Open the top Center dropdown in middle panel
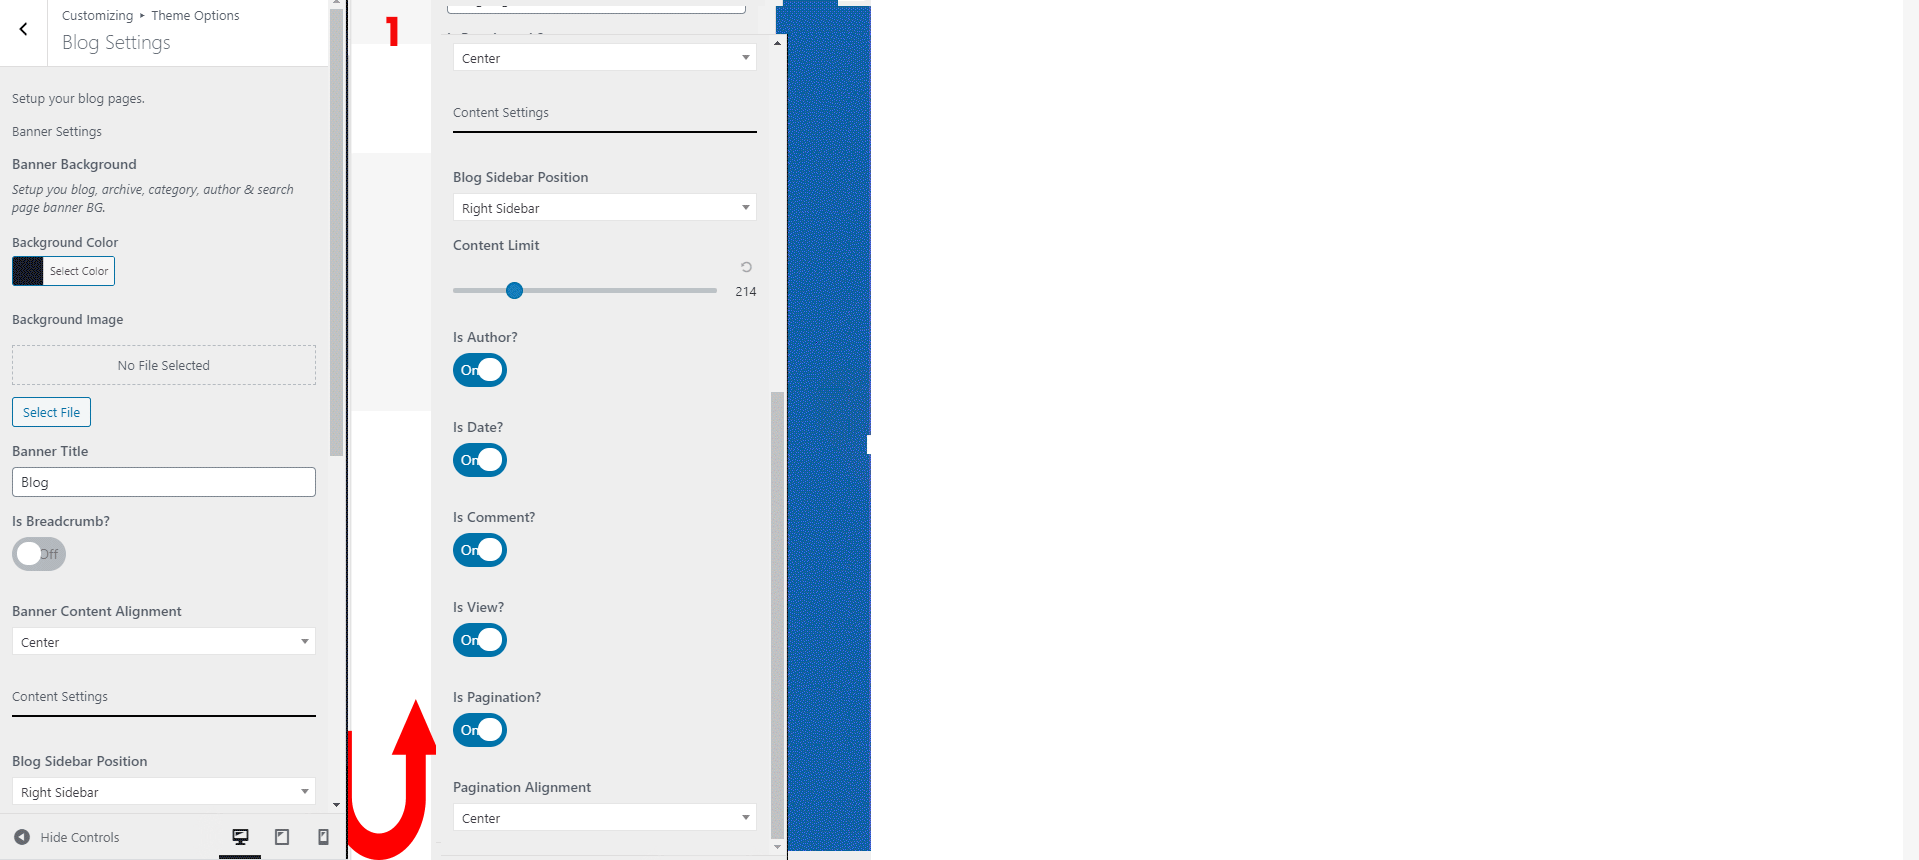 605,57
